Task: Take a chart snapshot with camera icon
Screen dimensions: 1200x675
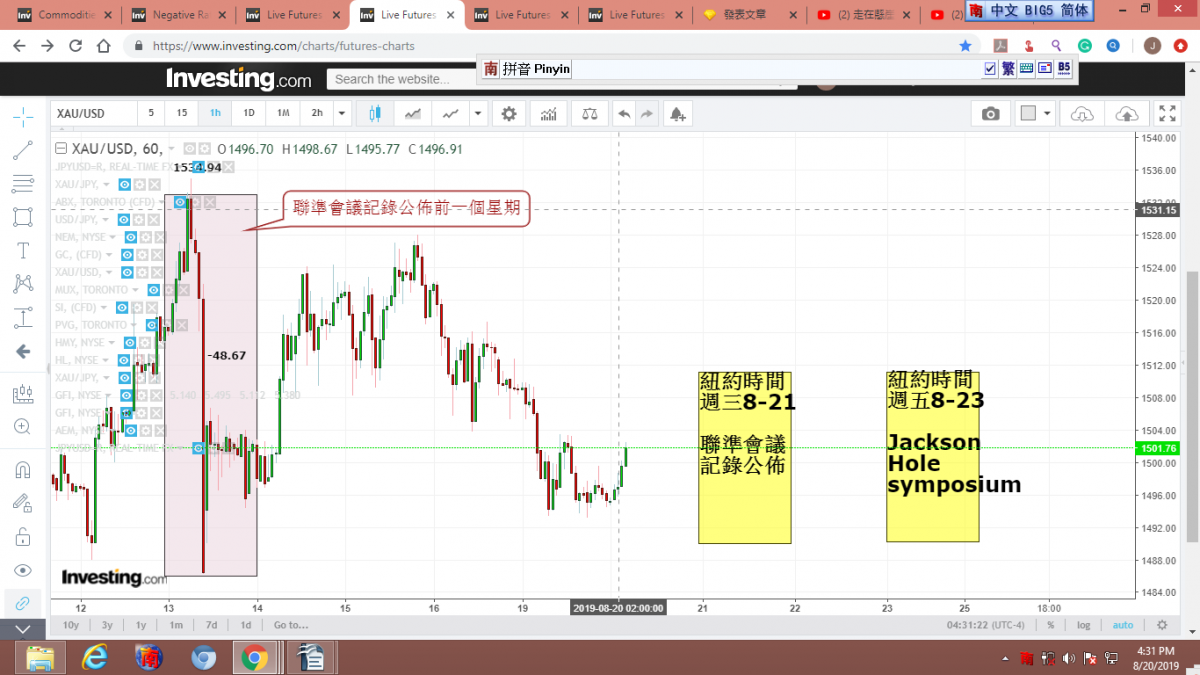Action: tap(990, 114)
